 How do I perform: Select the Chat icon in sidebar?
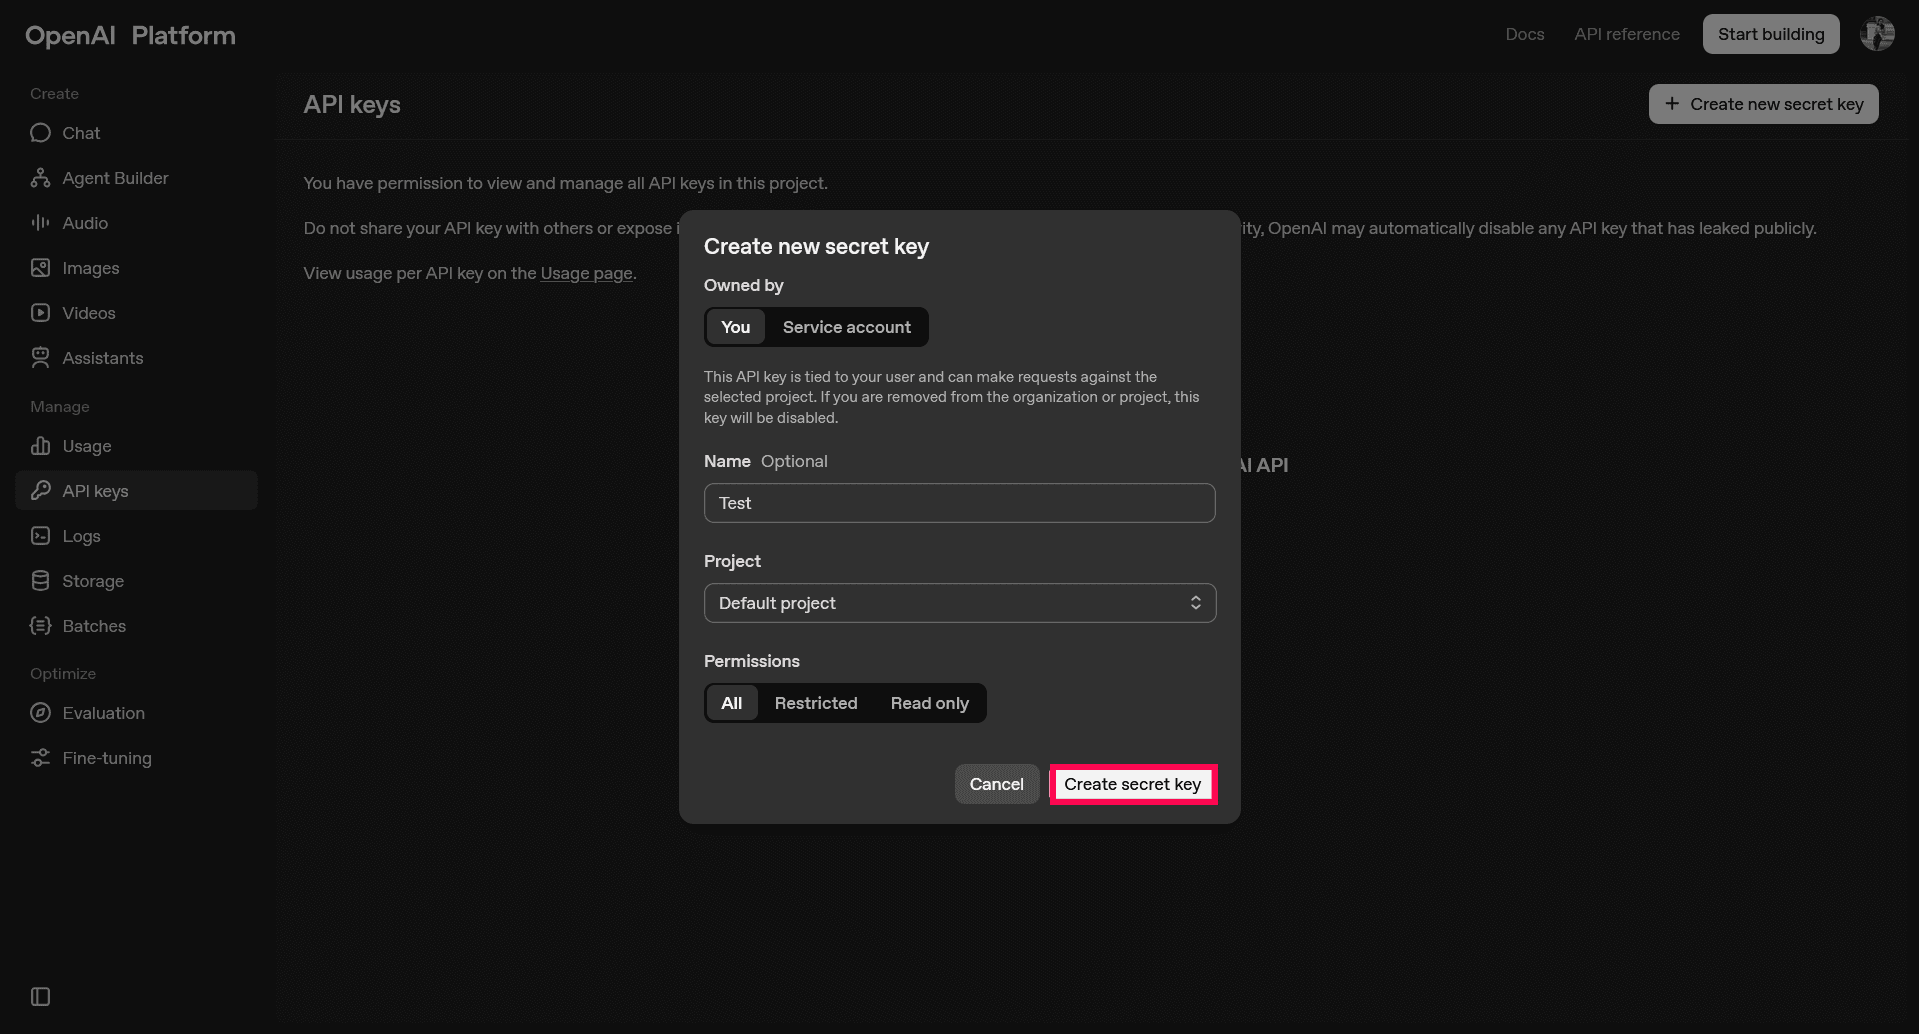tap(40, 132)
